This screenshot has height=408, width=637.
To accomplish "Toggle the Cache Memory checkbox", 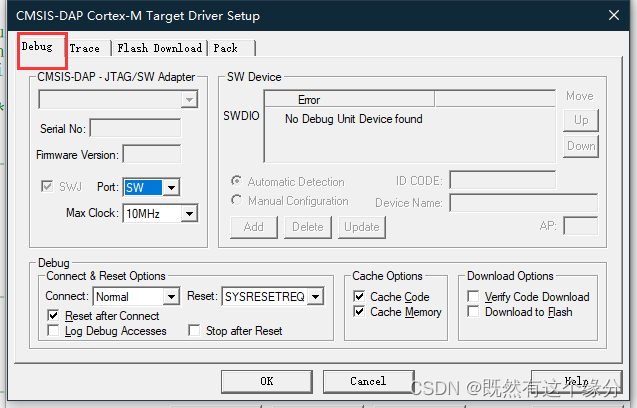I will [x=359, y=311].
